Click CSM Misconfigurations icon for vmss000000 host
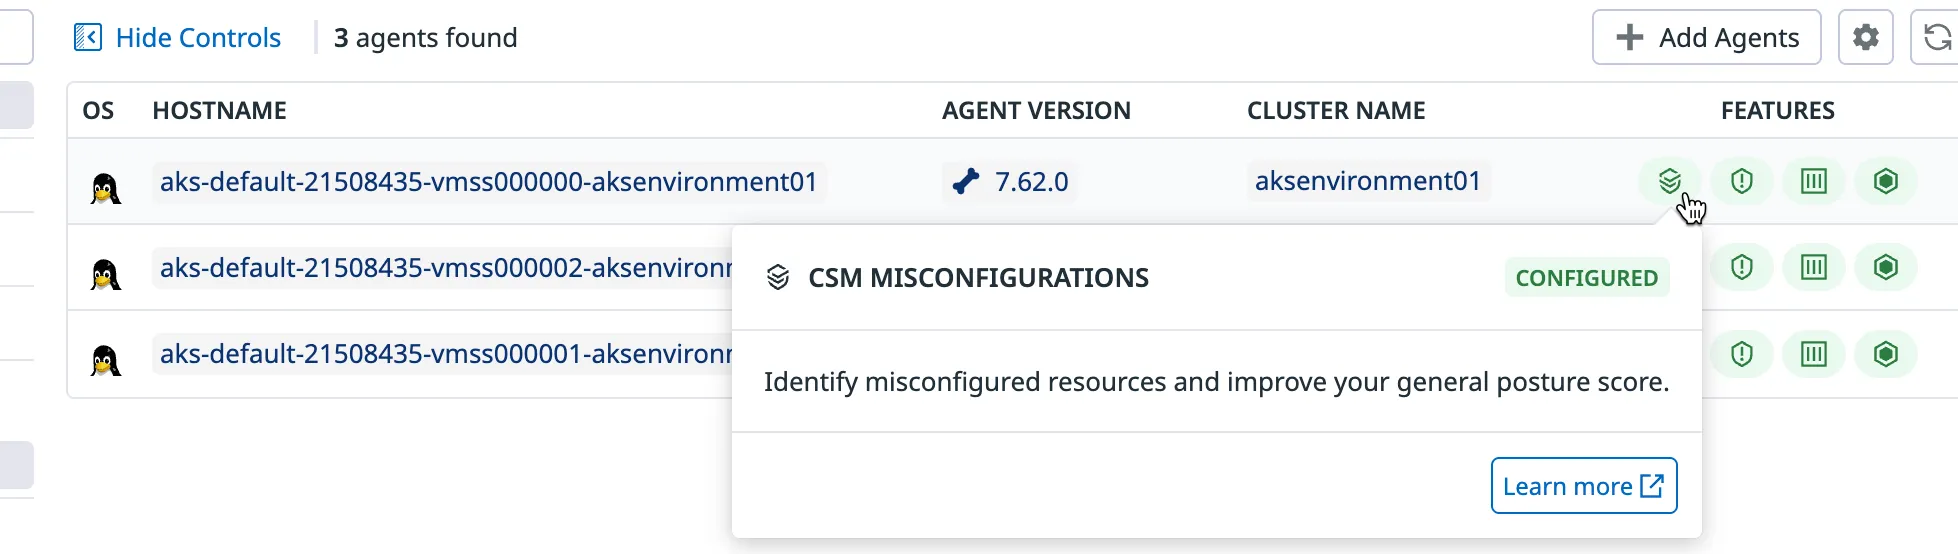This screenshot has height=554, width=1958. 1669,181
